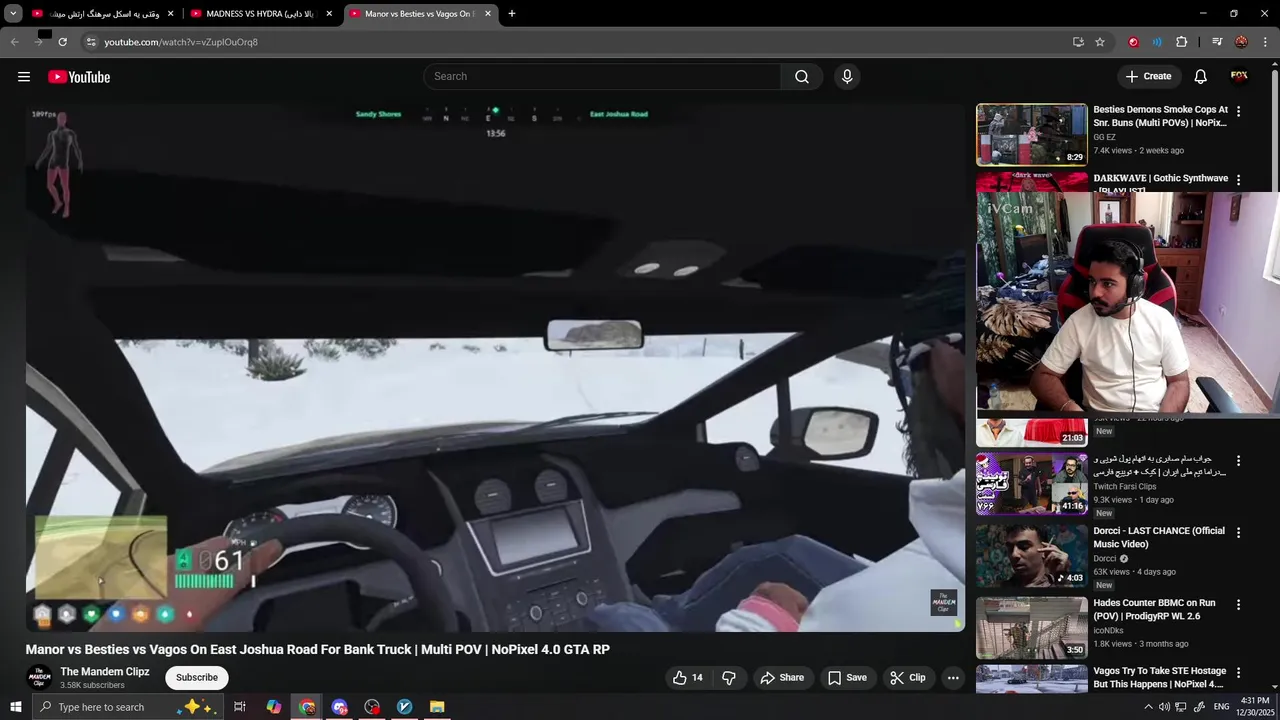The image size is (1280, 720).
Task: Click the Windows taskbar search box
Action: [126, 707]
